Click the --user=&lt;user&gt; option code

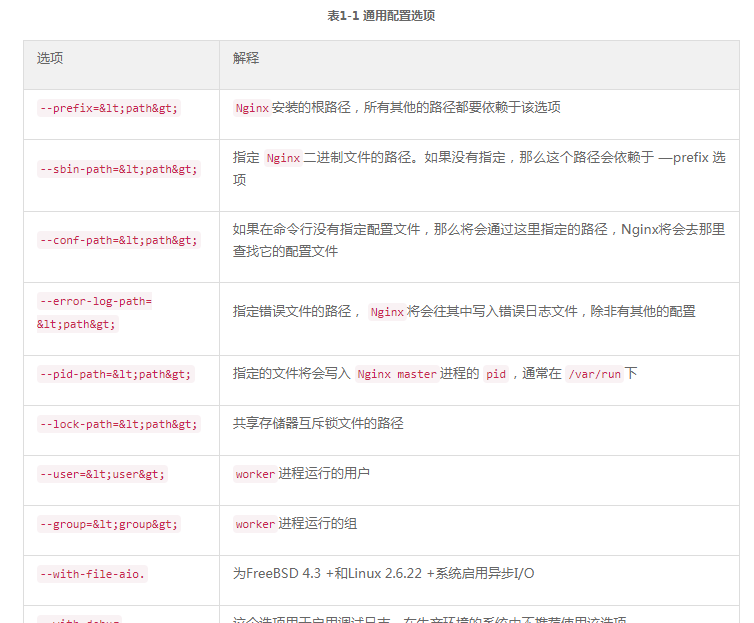(x=102, y=474)
